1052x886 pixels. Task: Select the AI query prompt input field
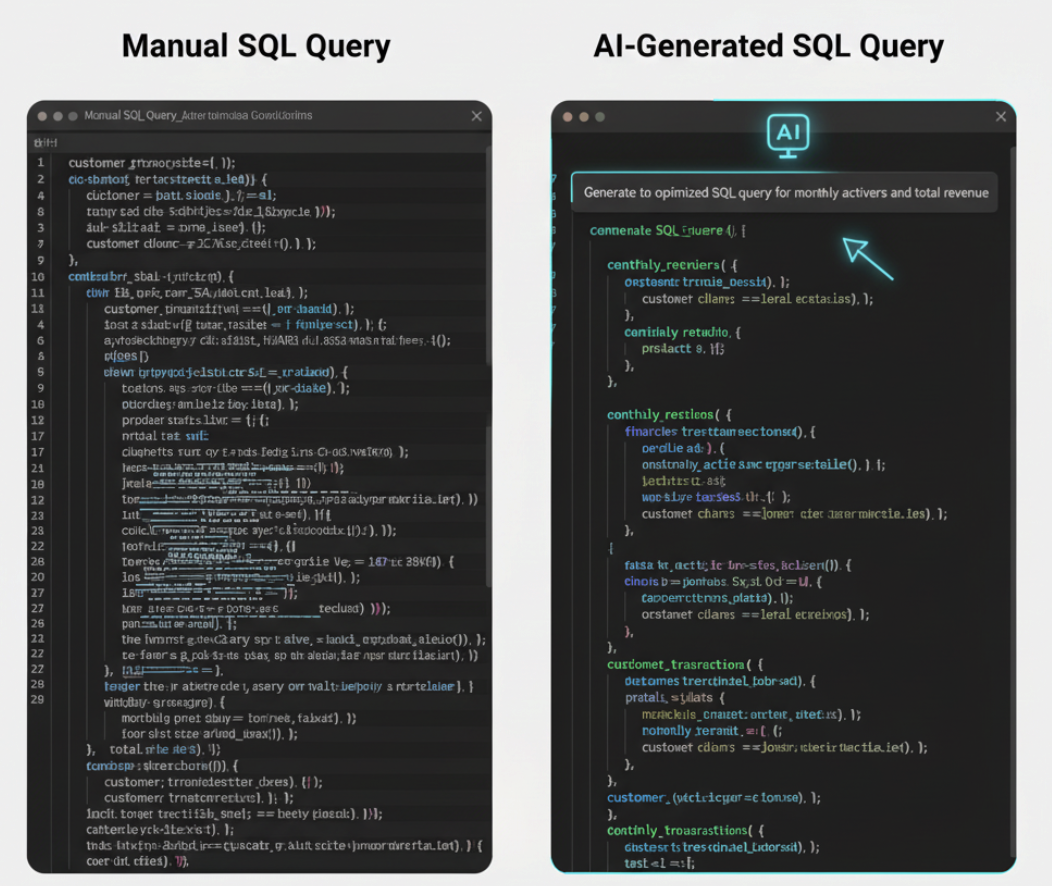(784, 192)
